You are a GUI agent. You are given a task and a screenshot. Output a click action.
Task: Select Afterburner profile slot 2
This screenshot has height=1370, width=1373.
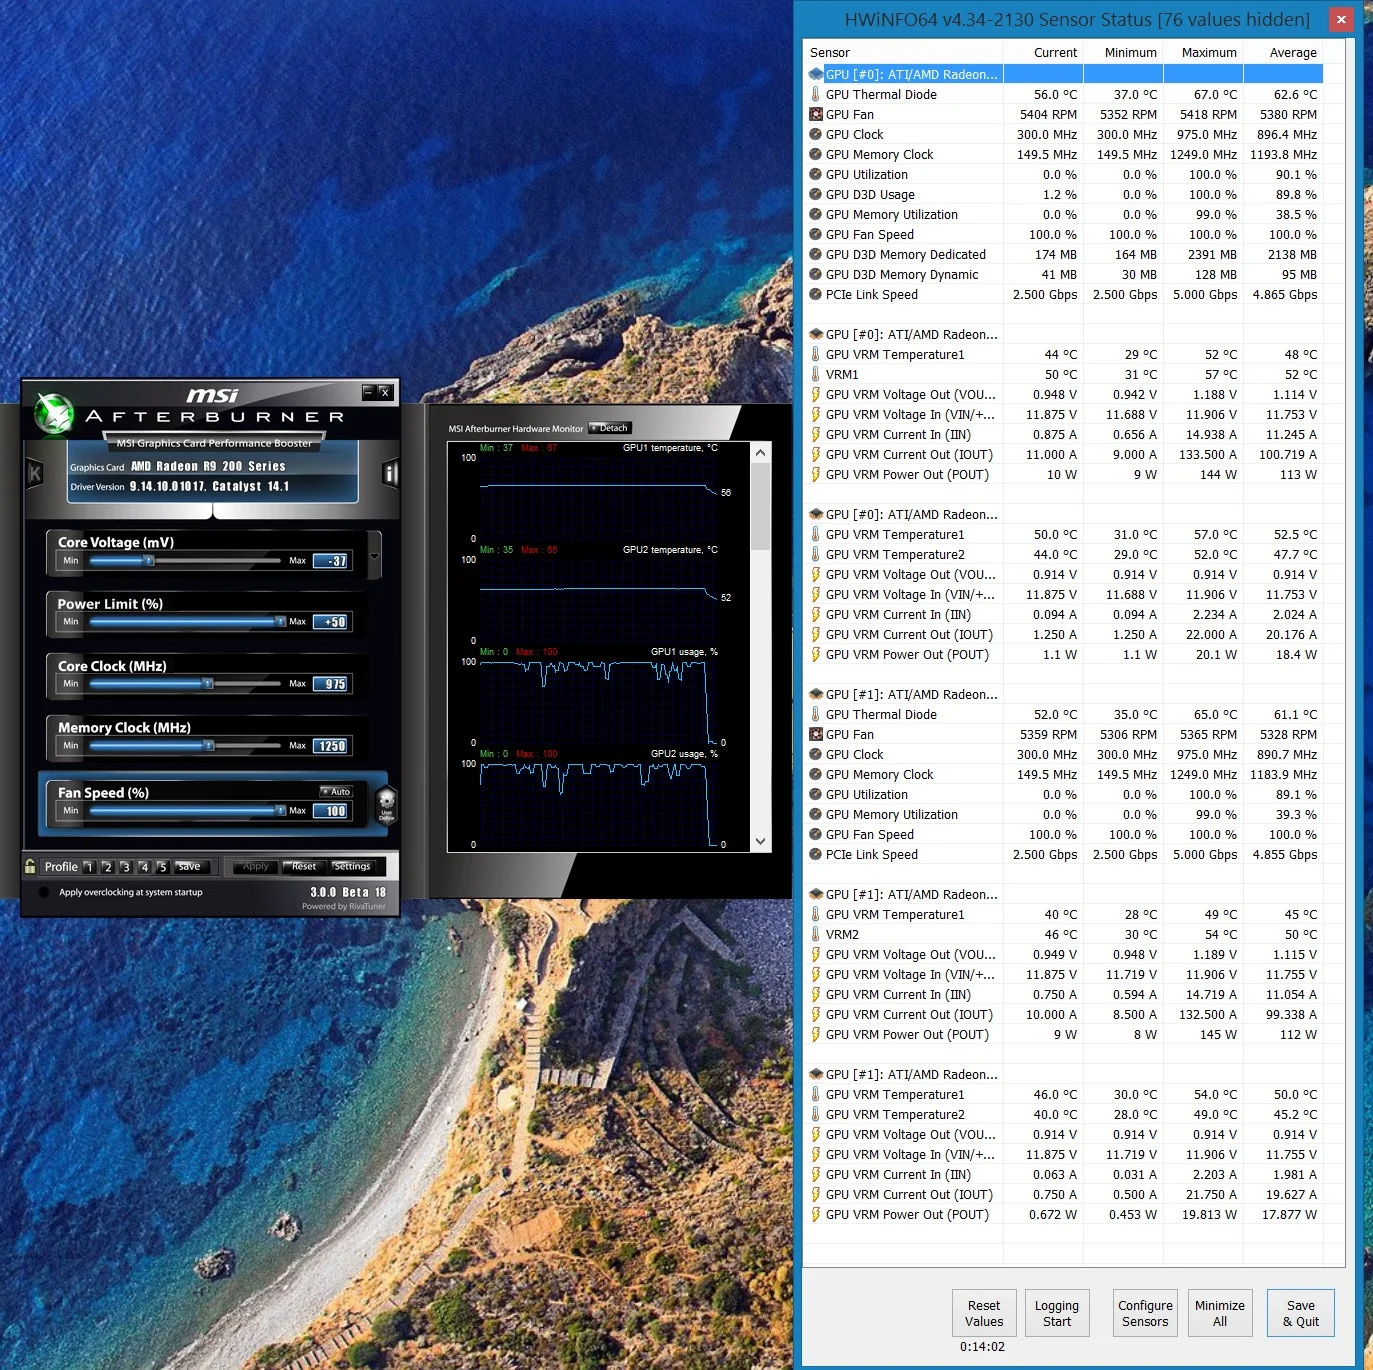107,867
